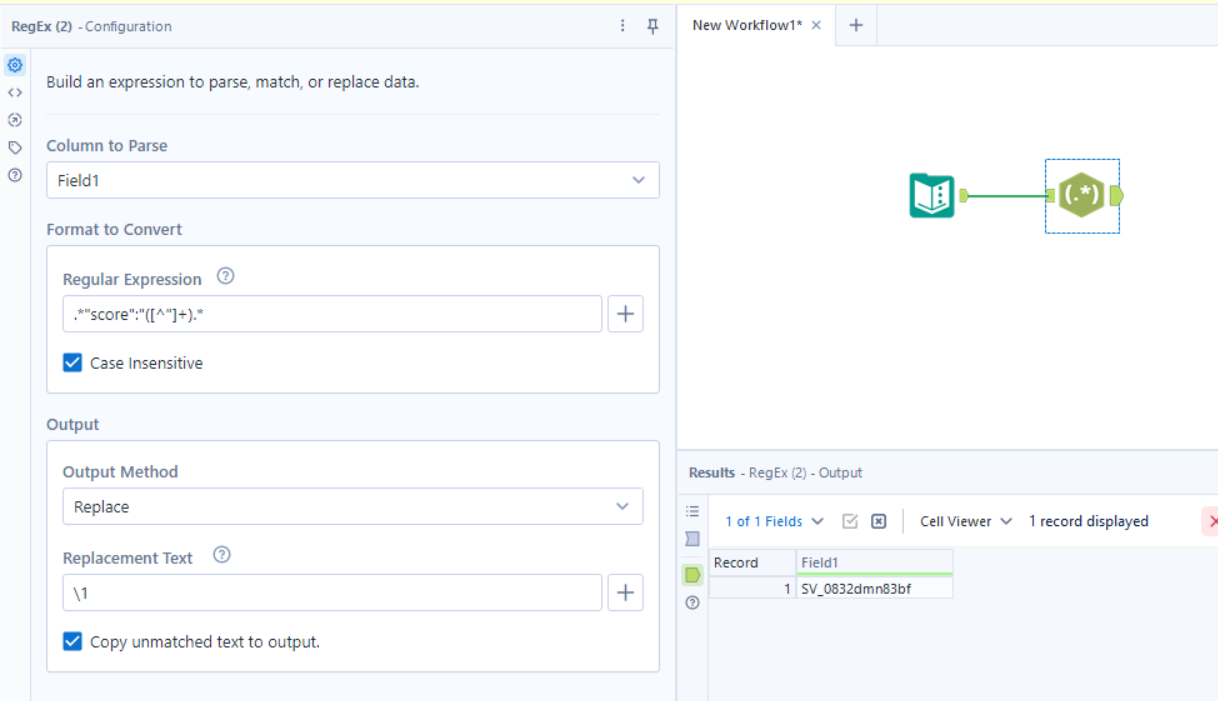This screenshot has width=1218, height=701.
Task: Open the RegEx tool Configuration gear icon
Action: coord(14,65)
